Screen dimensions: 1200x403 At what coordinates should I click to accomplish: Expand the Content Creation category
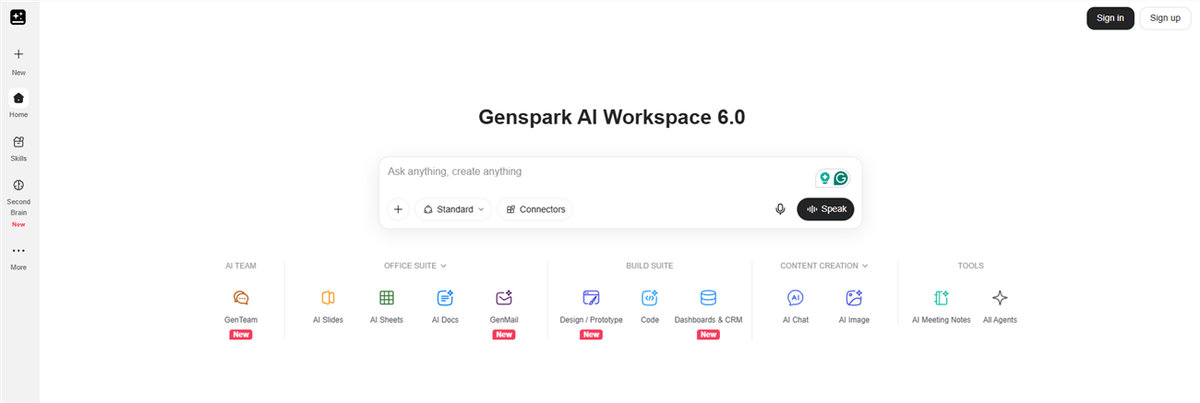point(824,266)
